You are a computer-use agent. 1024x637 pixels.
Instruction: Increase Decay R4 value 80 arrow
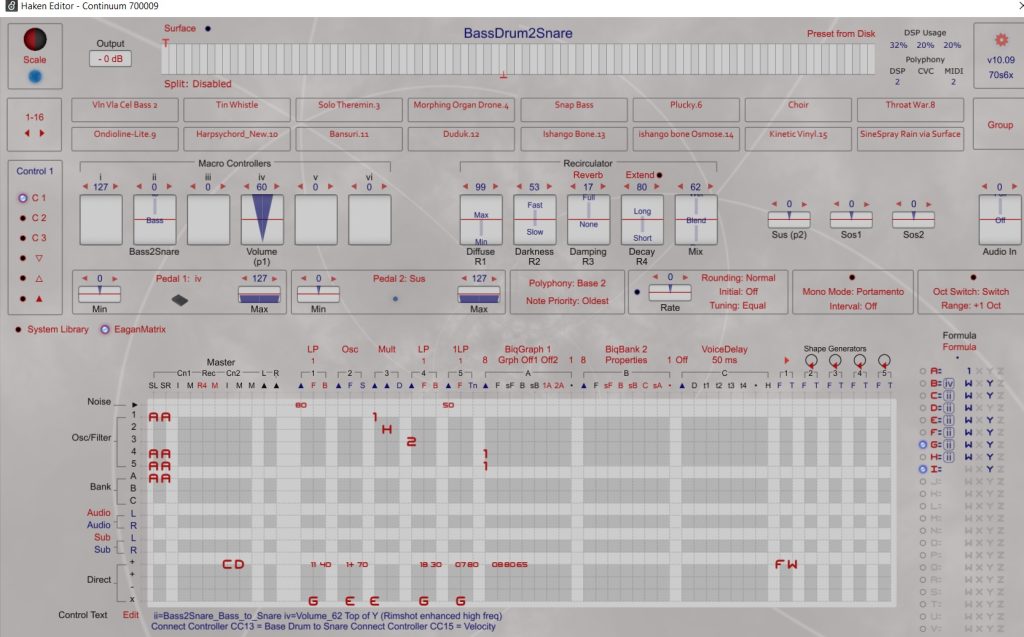click(x=657, y=187)
